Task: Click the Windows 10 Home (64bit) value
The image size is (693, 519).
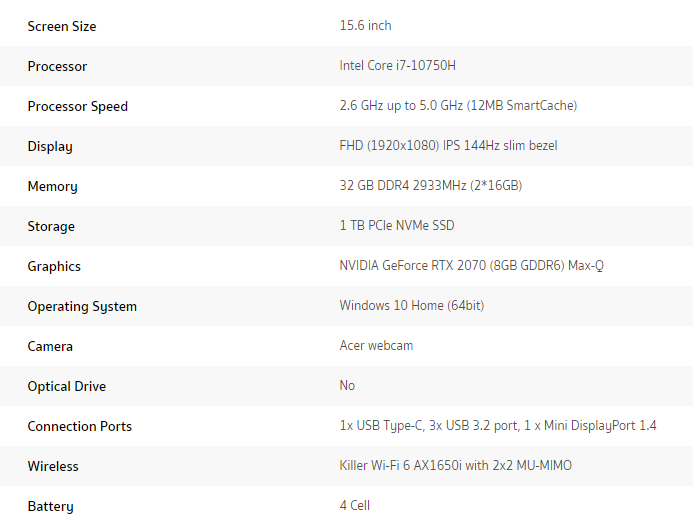Action: 412,305
